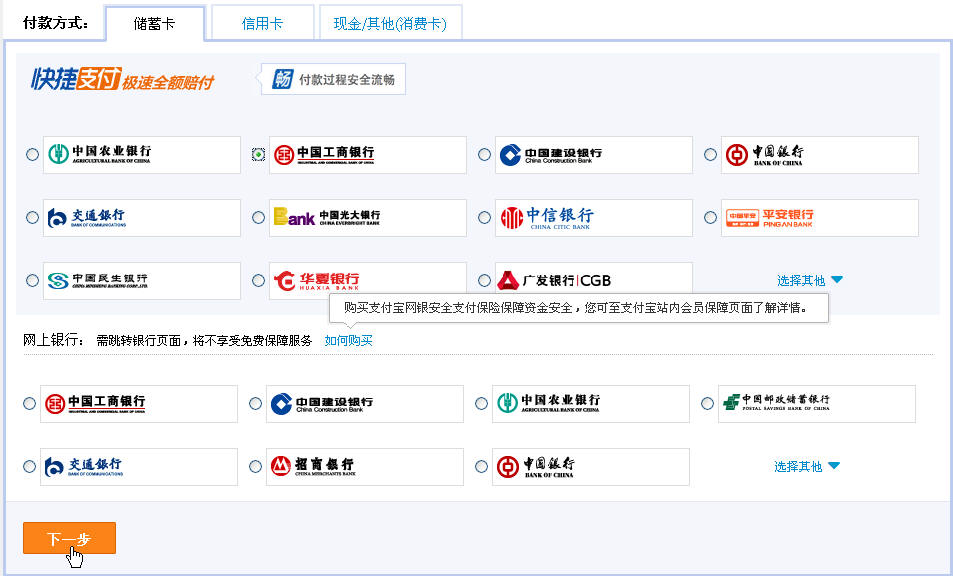Viewport: 953px width, 576px height.
Task: Choose the 广发银行 CGB radio button
Action: tap(484, 280)
